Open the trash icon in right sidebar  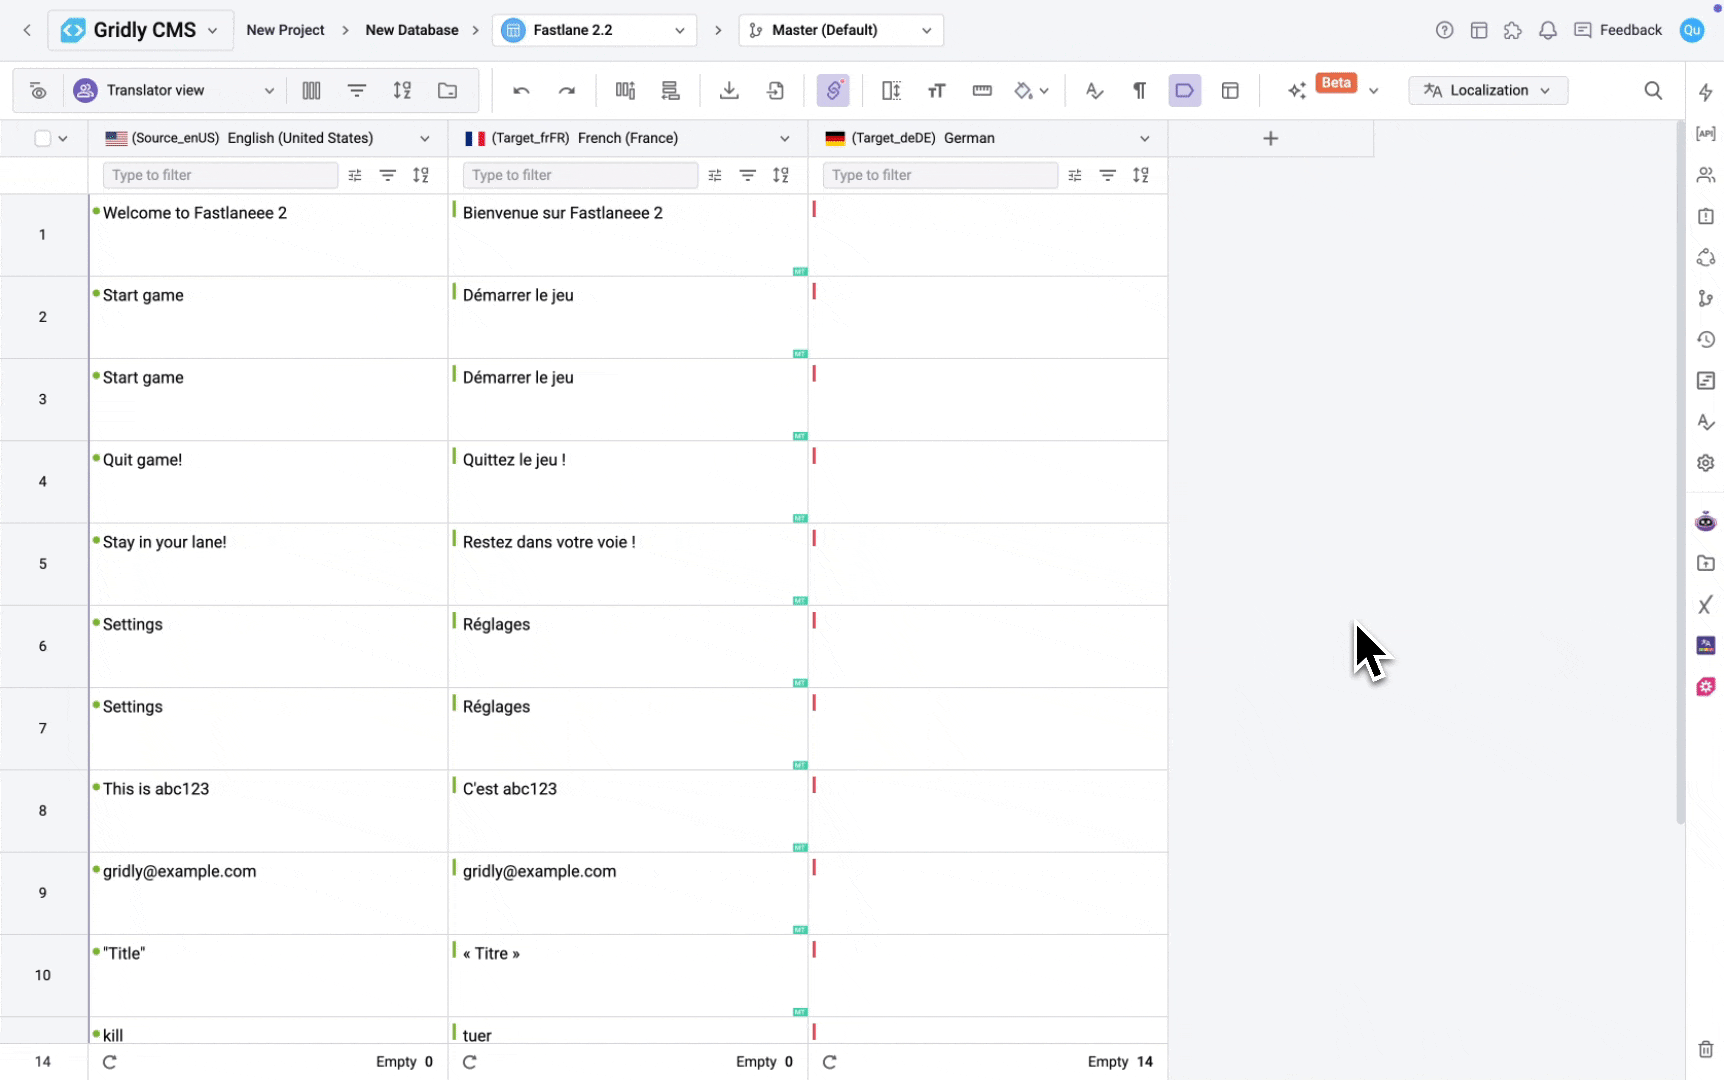[1705, 1049]
